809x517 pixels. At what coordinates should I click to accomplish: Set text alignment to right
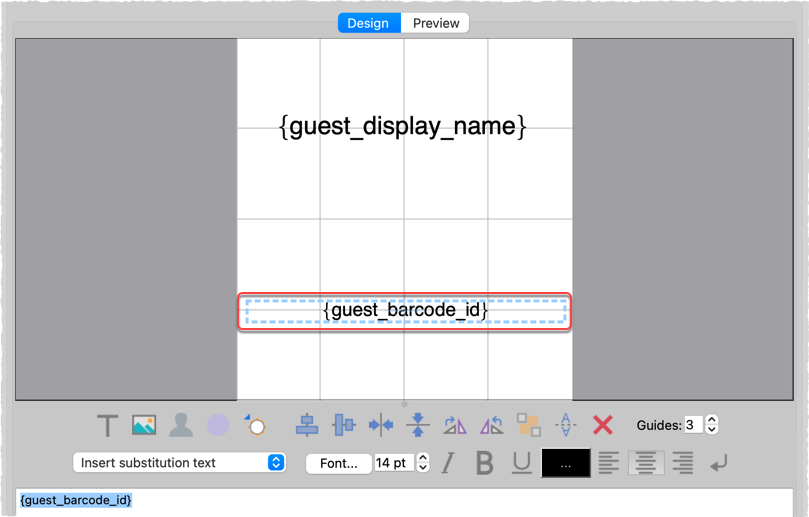(x=683, y=463)
